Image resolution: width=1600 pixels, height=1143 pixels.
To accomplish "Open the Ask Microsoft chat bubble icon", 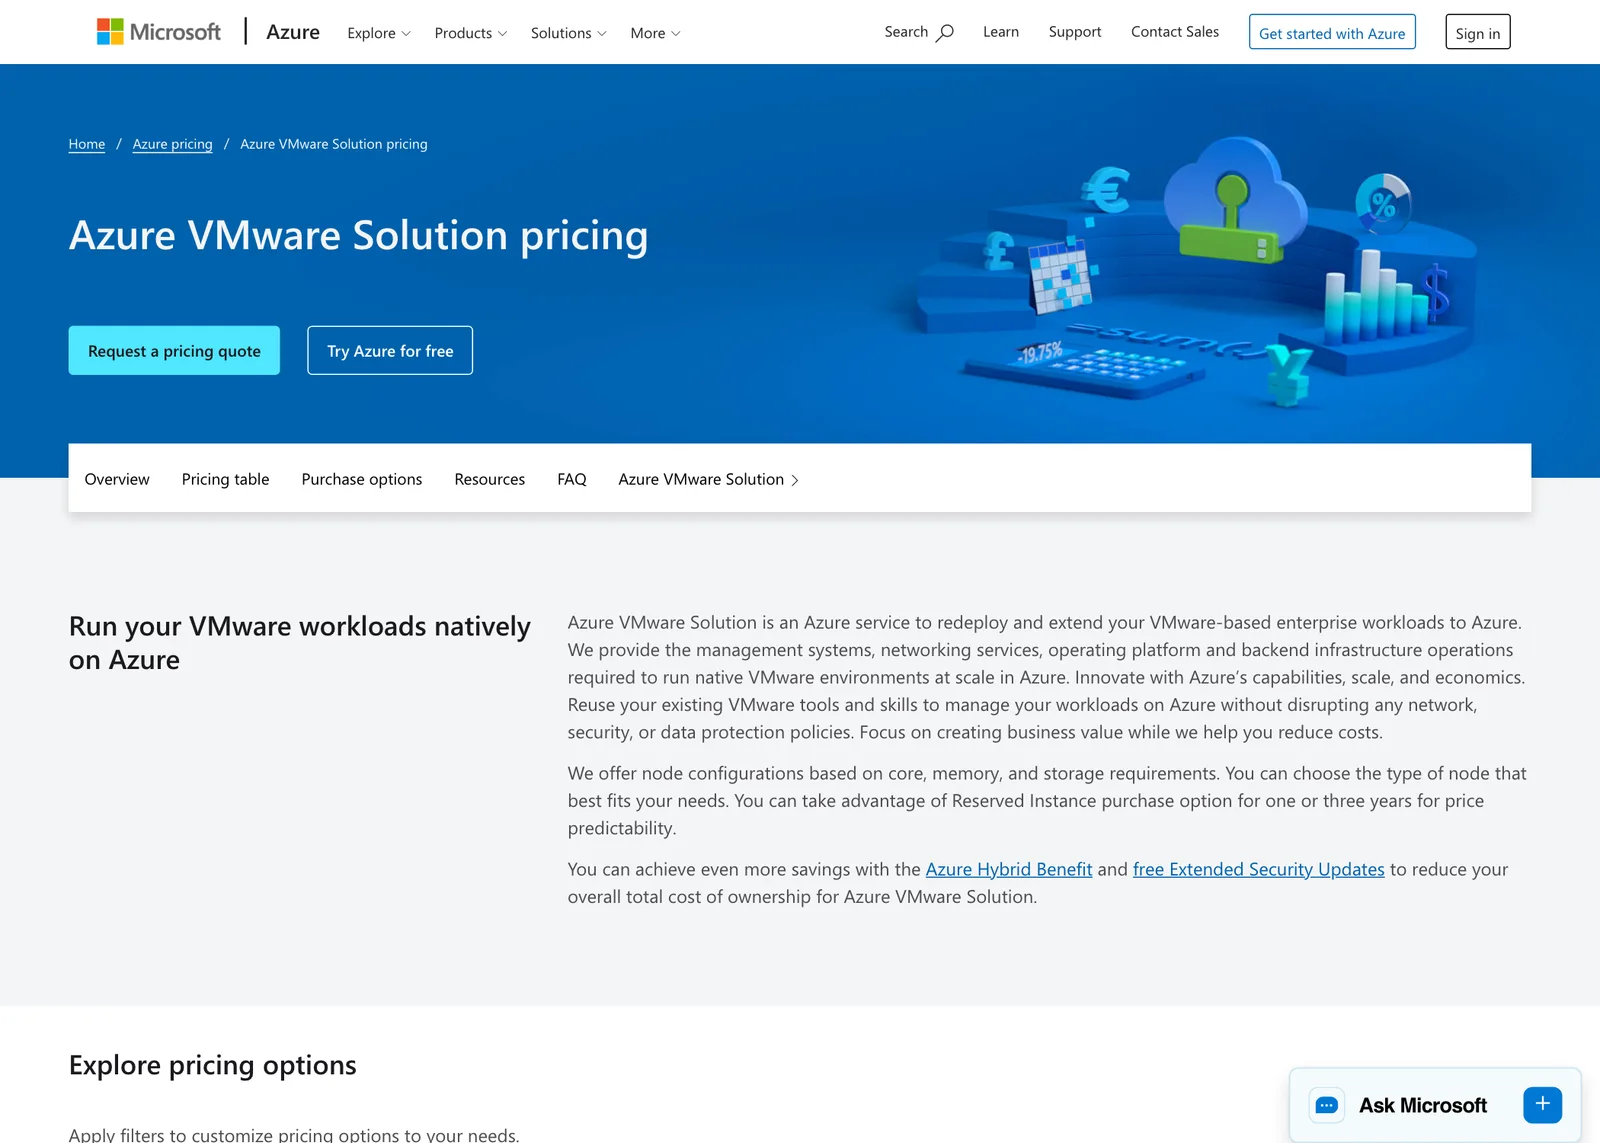I will 1327,1105.
